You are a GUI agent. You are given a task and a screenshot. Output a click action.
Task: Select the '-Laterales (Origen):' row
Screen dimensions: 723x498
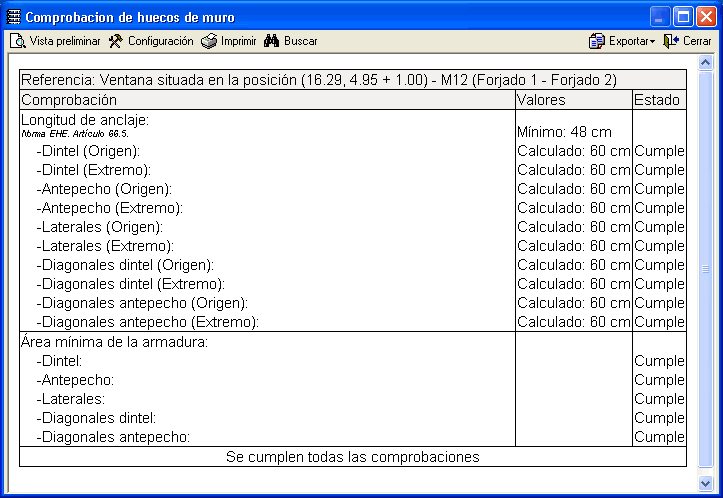click(353, 227)
